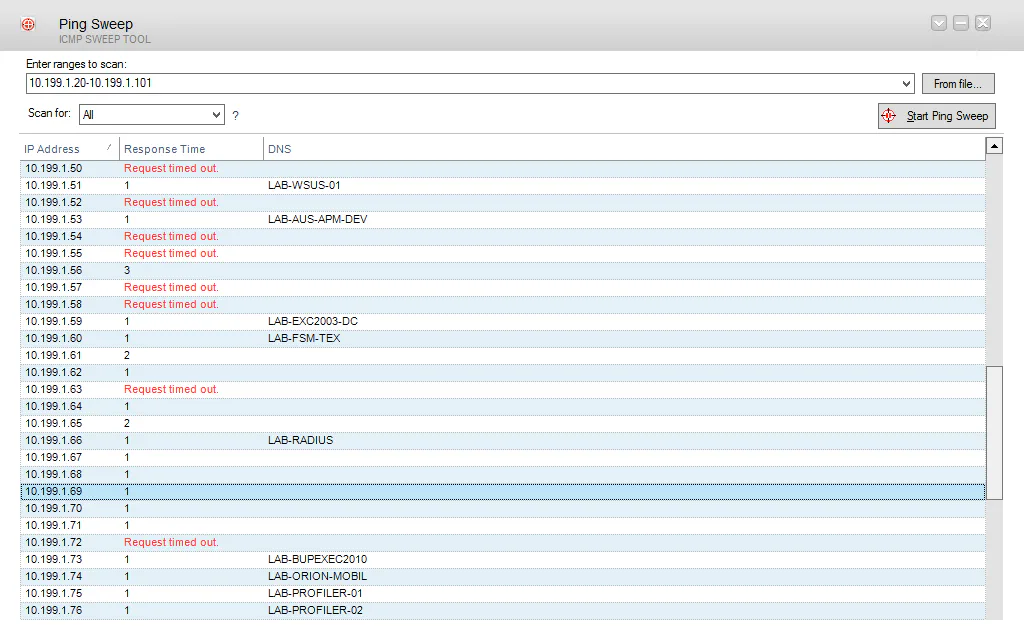1024x640 pixels.
Task: Close the Ping Sweep window
Action: click(983, 24)
